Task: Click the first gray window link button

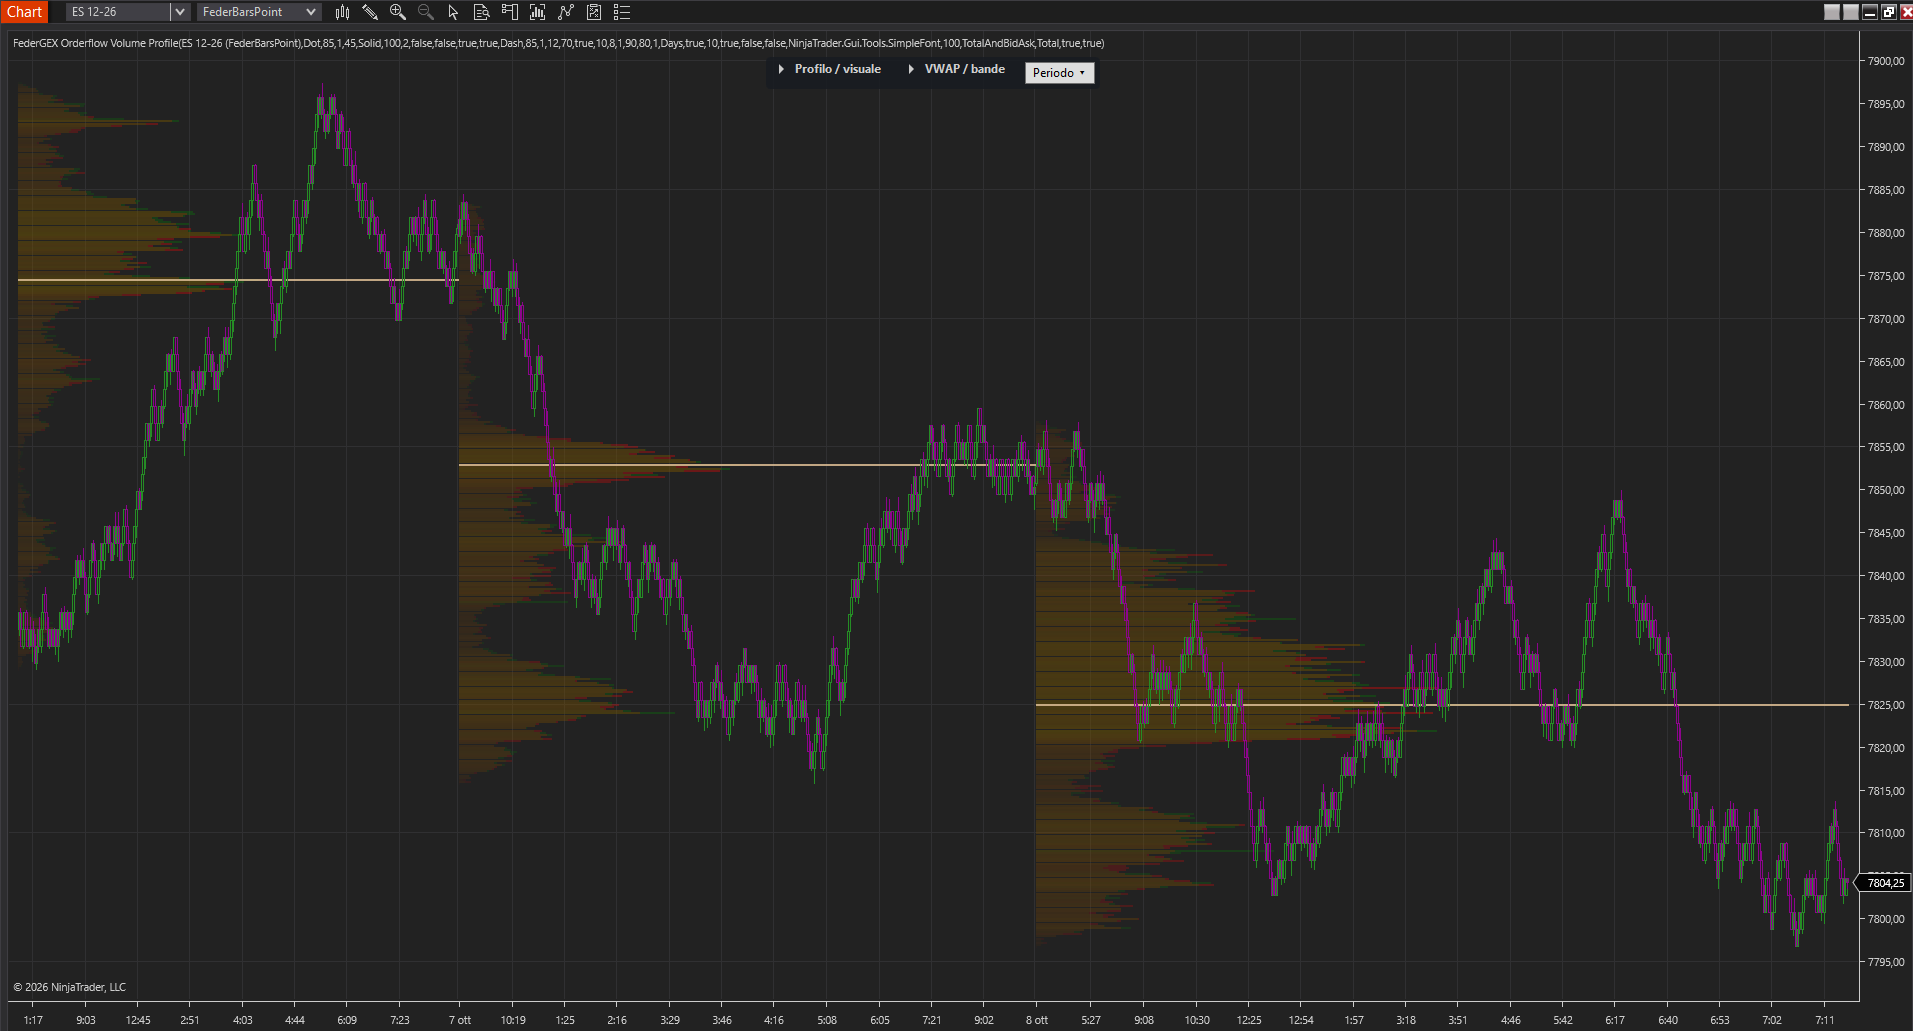Action: click(x=1832, y=12)
